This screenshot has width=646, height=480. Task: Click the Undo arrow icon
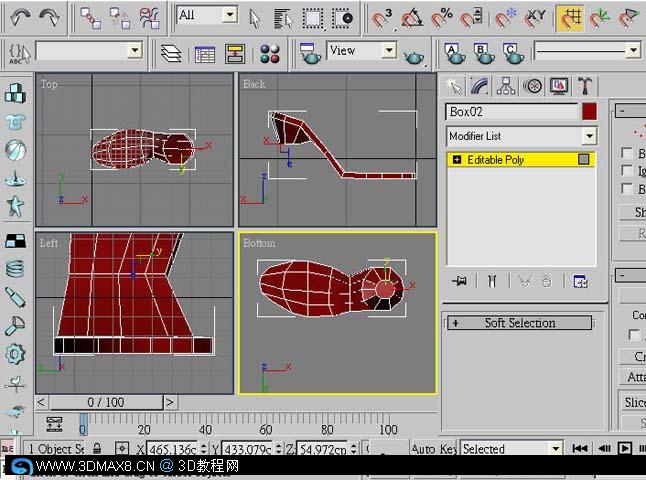(x=19, y=17)
